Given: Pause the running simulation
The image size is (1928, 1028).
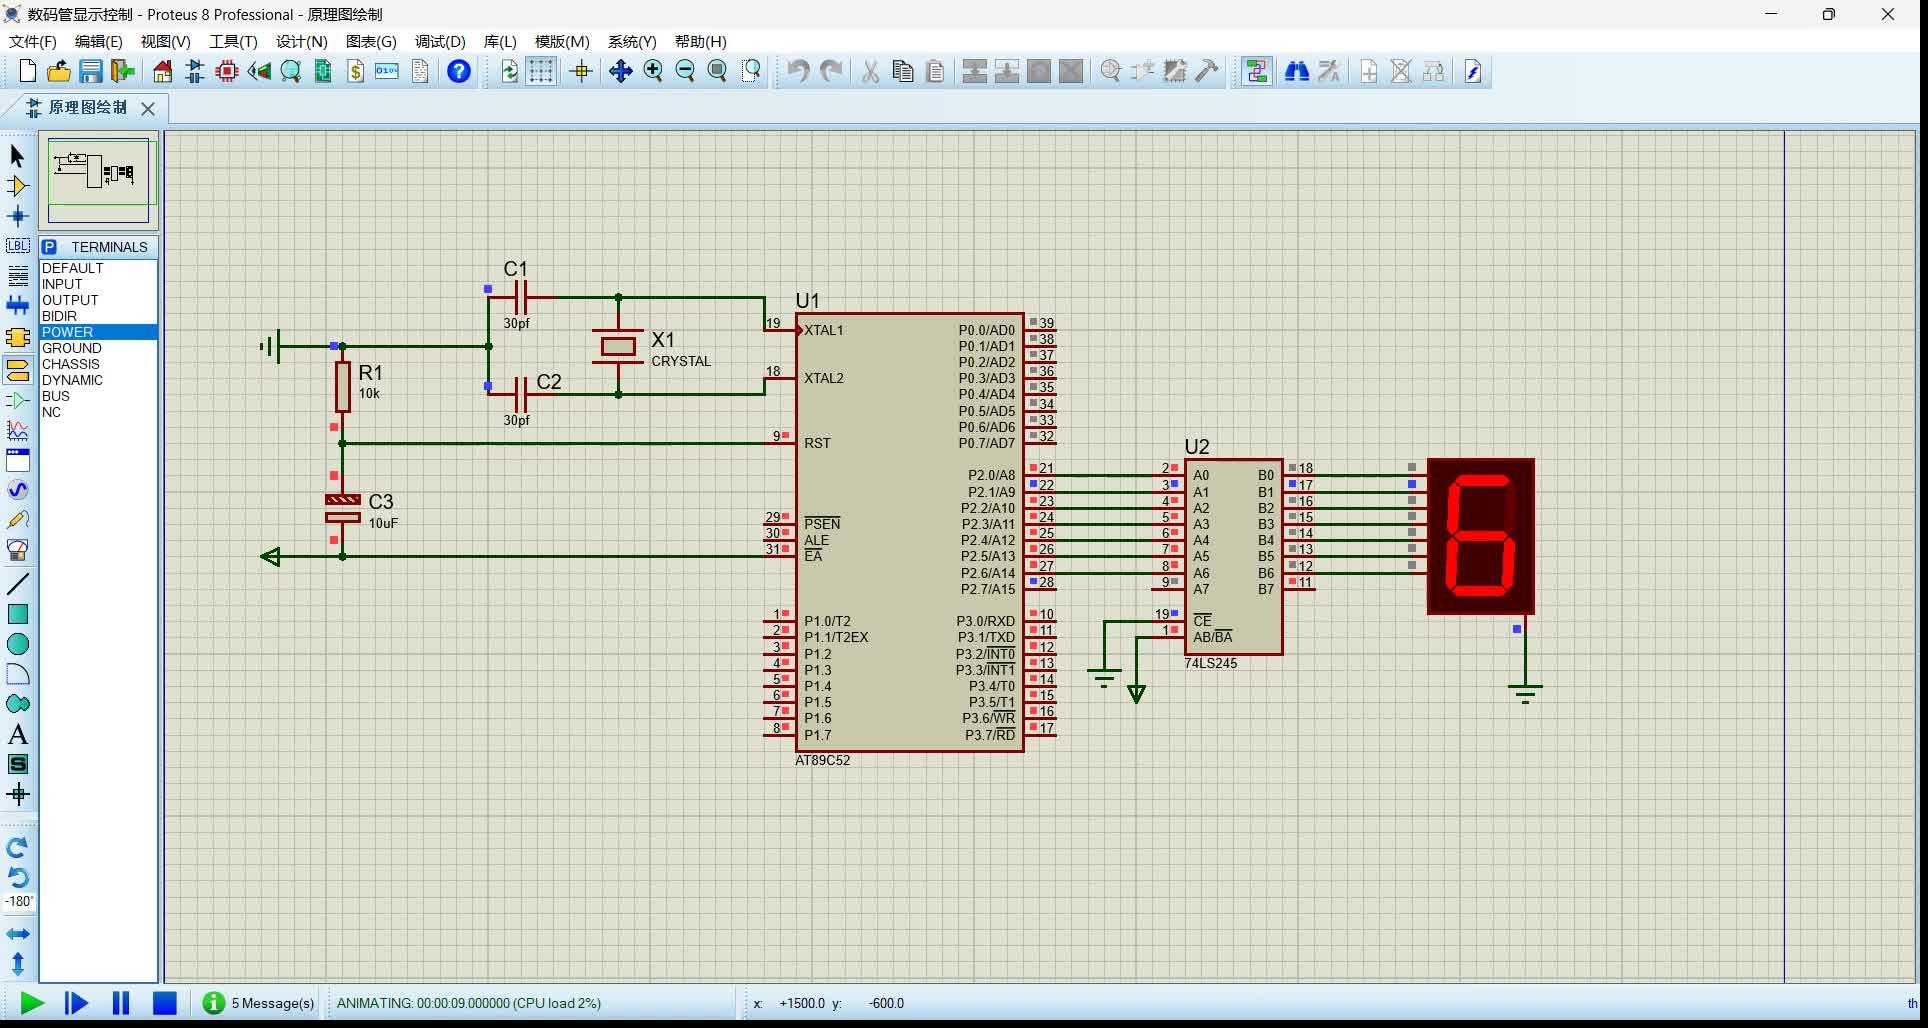Looking at the screenshot, I should (121, 1003).
